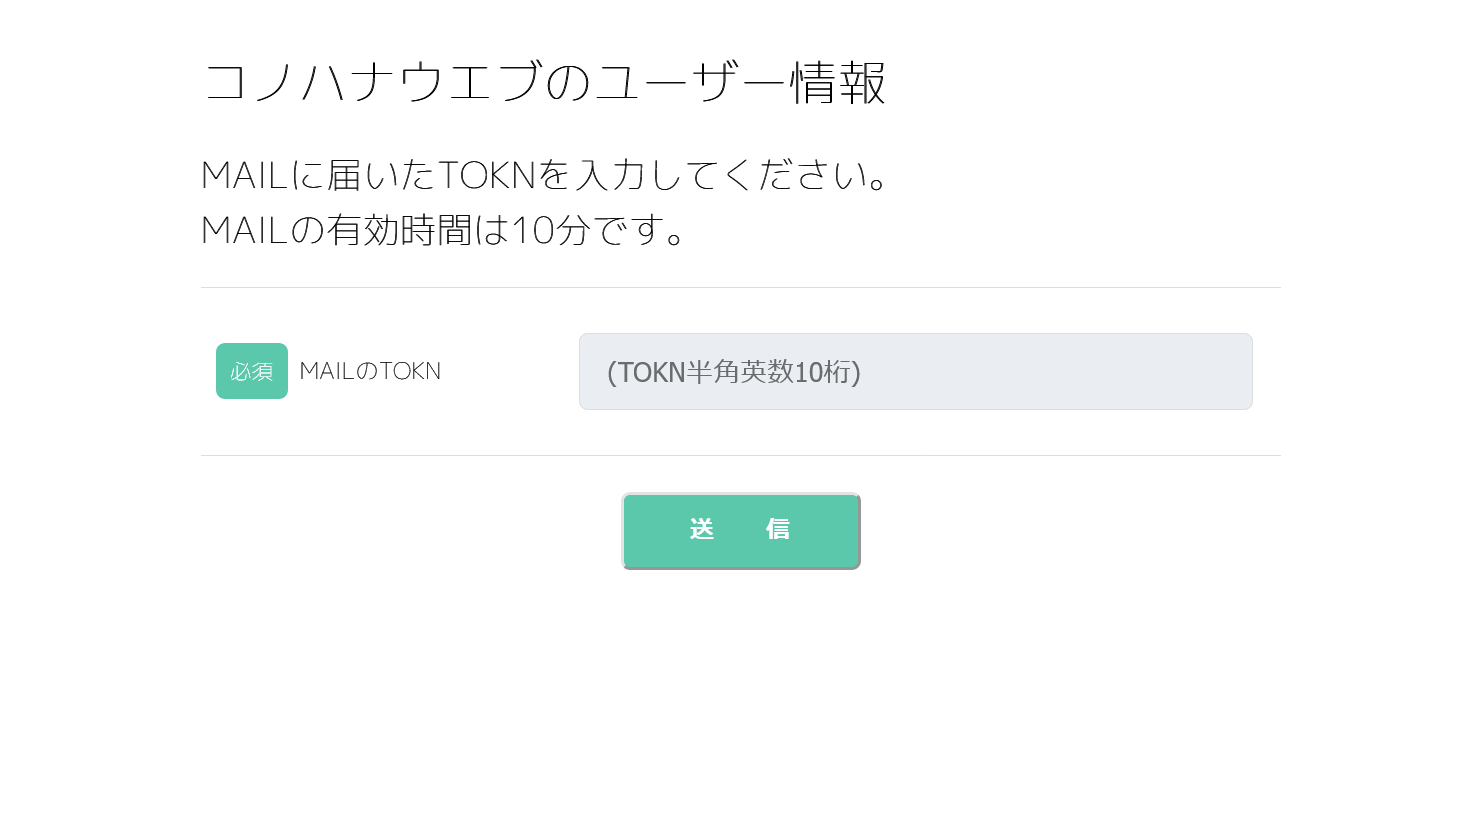Click the 送 character on the submit button
The height and width of the screenshot is (832, 1480).
pos(702,529)
